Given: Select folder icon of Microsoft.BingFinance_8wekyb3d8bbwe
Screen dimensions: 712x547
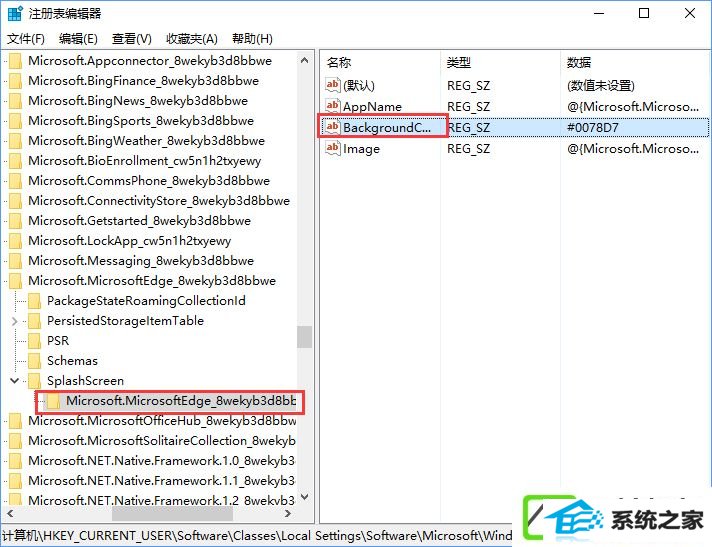Looking at the screenshot, I should pos(15,81).
